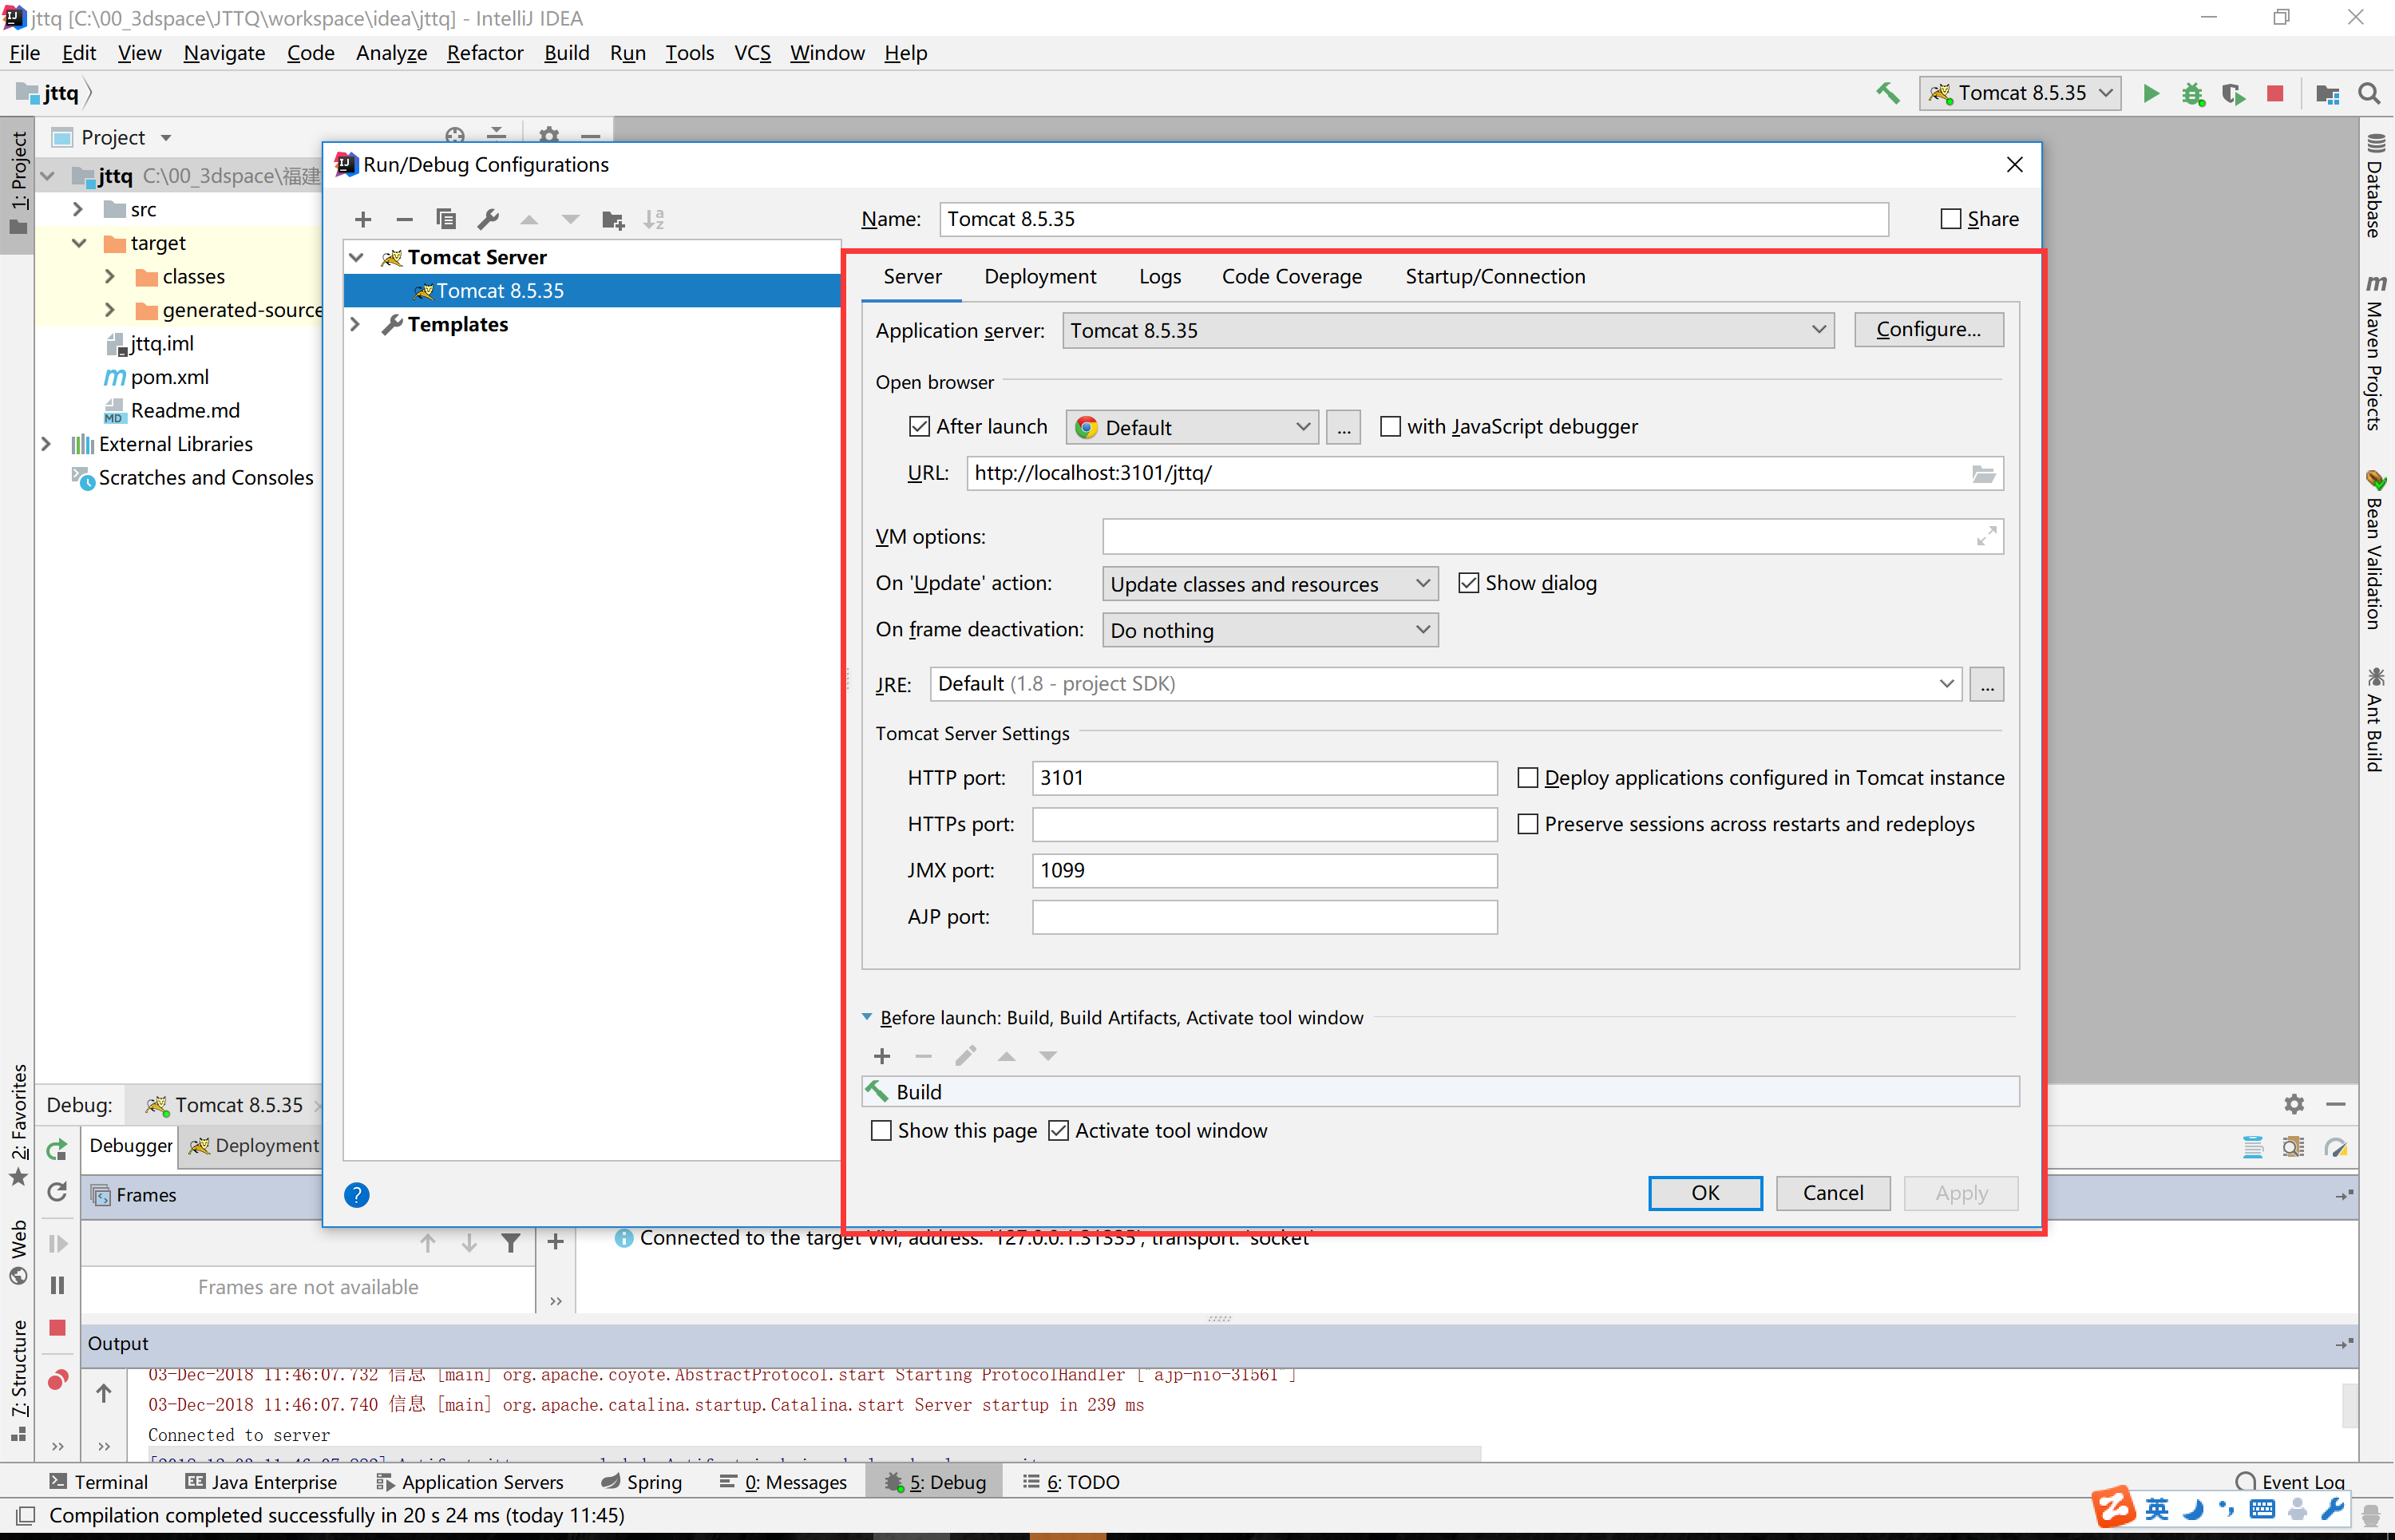Enable with JavaScript debugger checkbox
2395x1540 pixels.
pos(1390,427)
